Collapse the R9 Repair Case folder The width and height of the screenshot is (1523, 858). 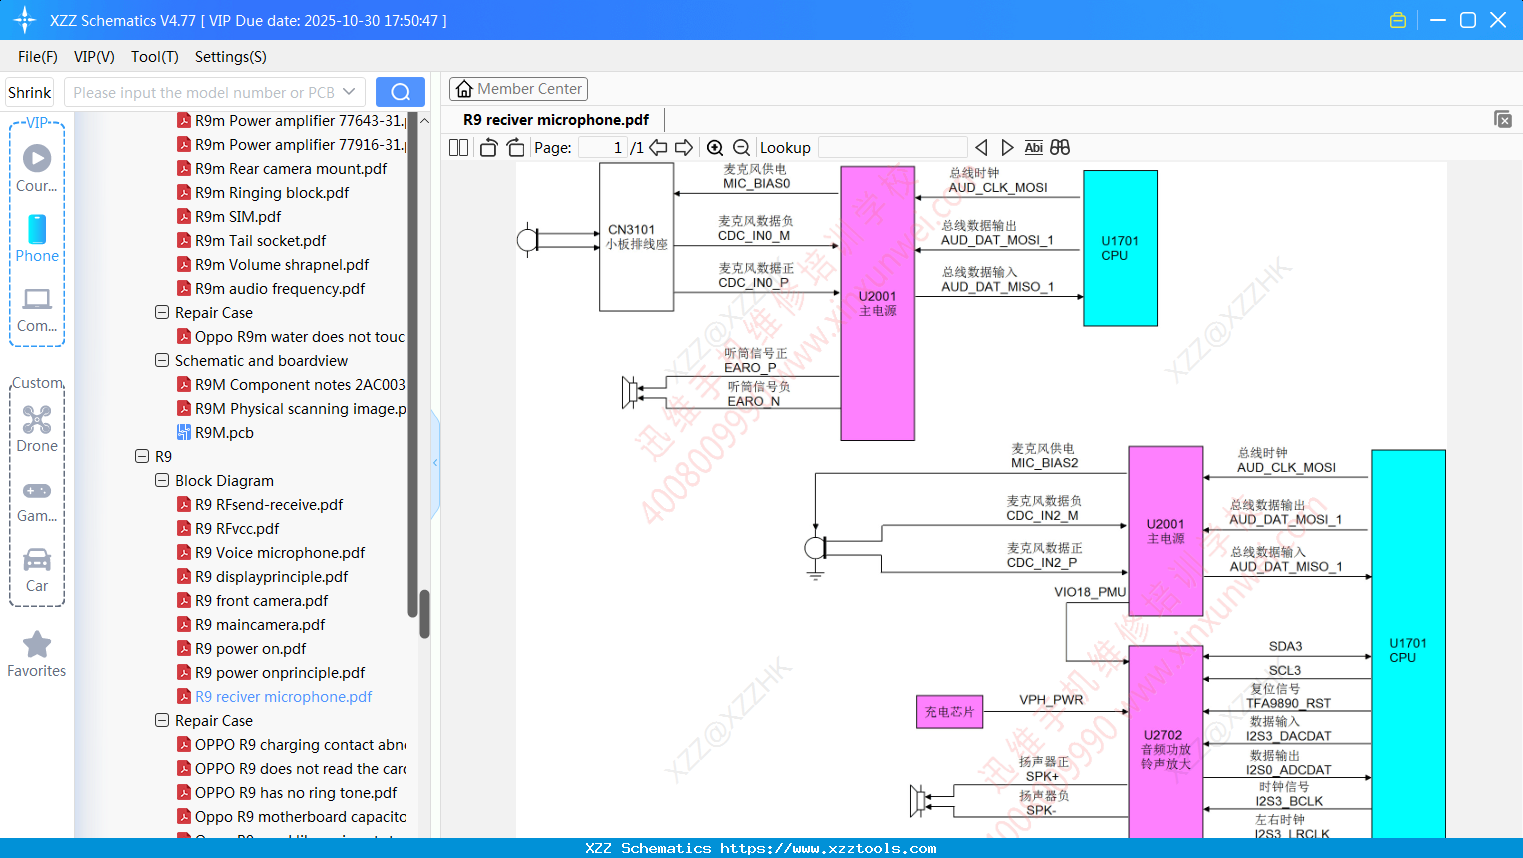162,720
